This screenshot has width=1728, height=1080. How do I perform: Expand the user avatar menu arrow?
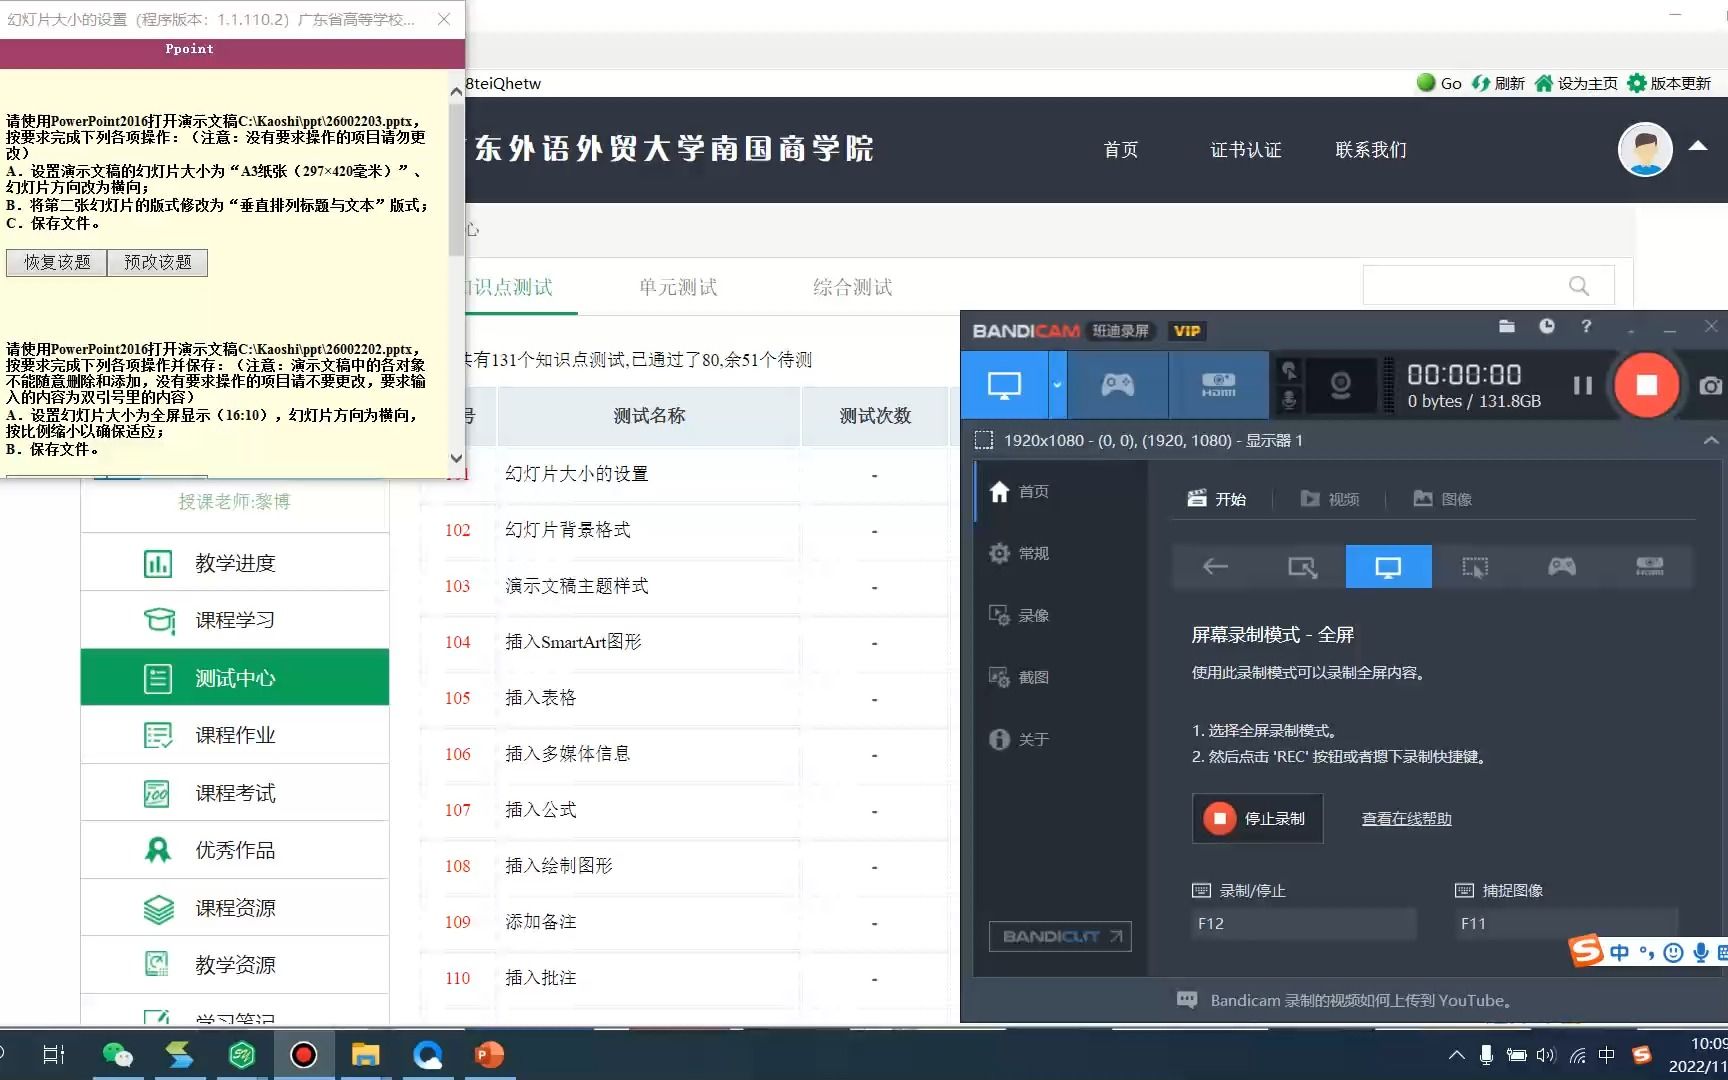point(1698,146)
